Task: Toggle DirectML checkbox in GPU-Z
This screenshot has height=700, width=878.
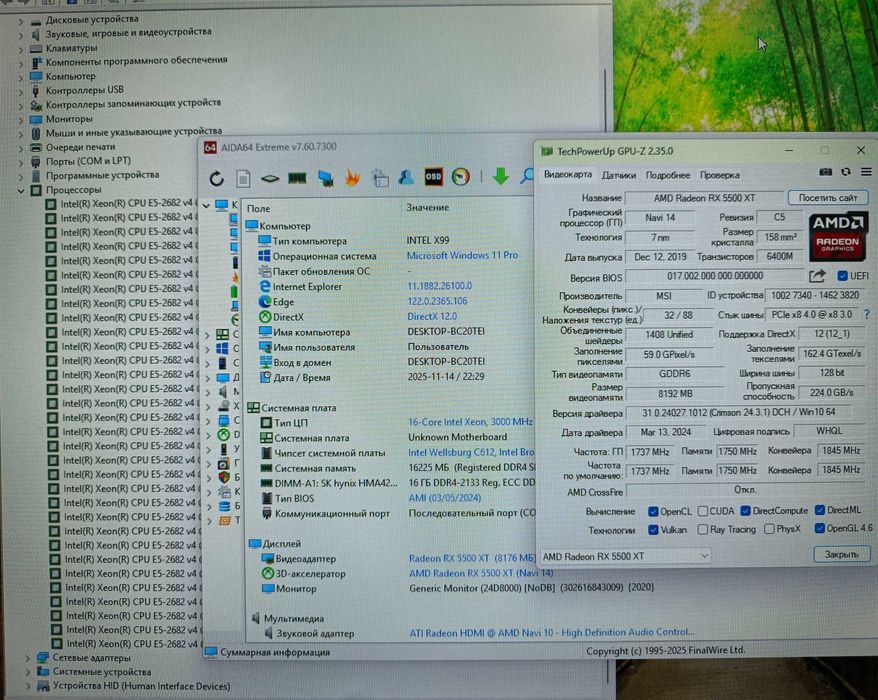Action: (820, 510)
